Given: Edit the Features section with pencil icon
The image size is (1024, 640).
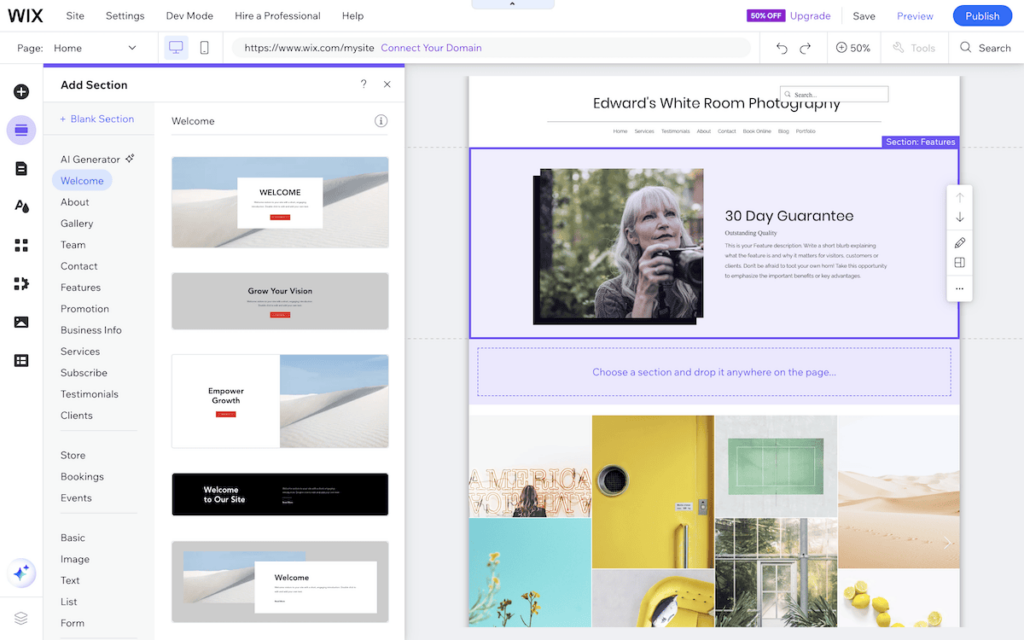Looking at the screenshot, I should [x=959, y=242].
